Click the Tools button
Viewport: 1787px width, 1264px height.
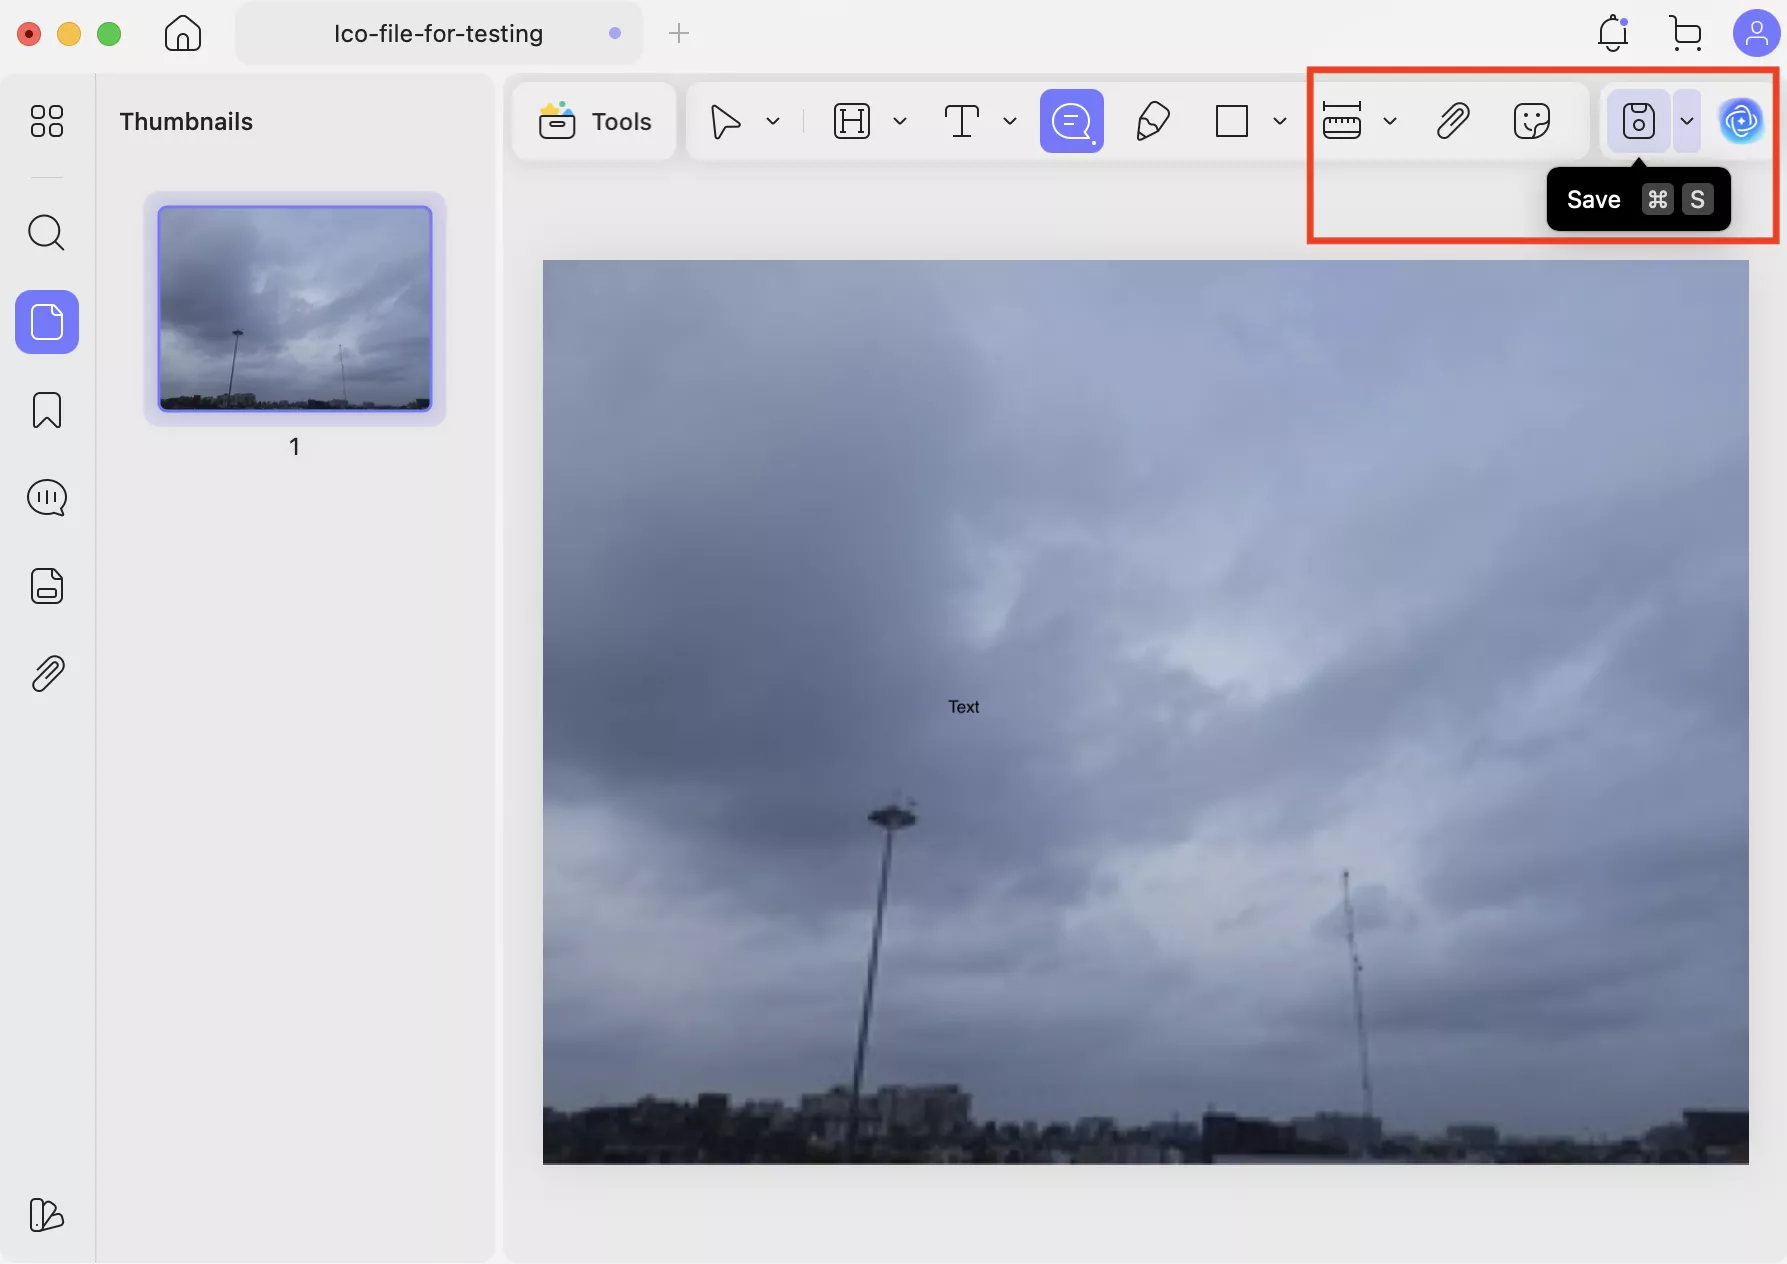[594, 121]
